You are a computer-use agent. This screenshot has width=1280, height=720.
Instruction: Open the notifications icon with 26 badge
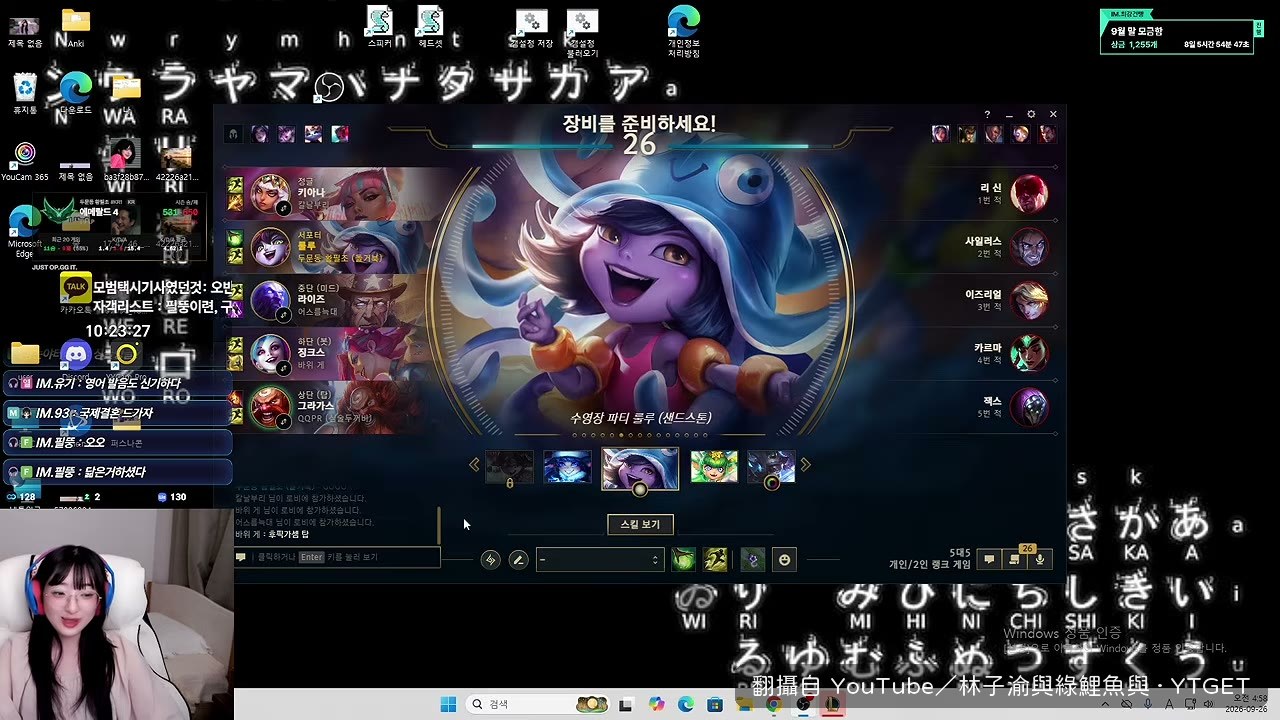coord(1015,560)
